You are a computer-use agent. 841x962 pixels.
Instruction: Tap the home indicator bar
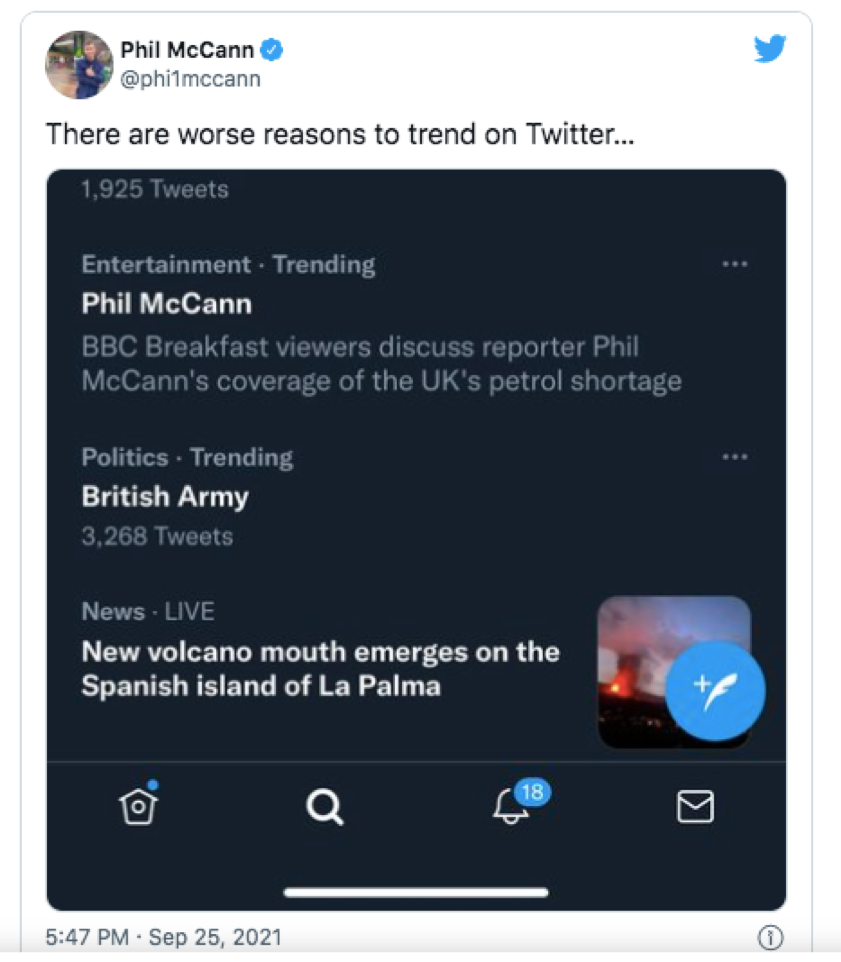(416, 892)
